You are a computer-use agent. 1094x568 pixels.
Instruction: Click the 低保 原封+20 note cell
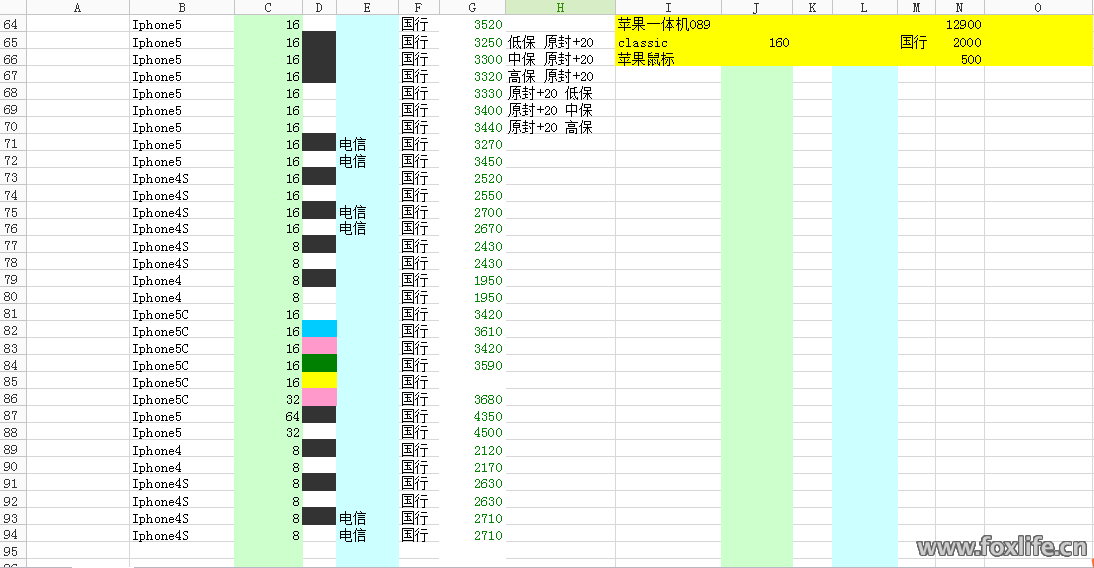(558, 43)
